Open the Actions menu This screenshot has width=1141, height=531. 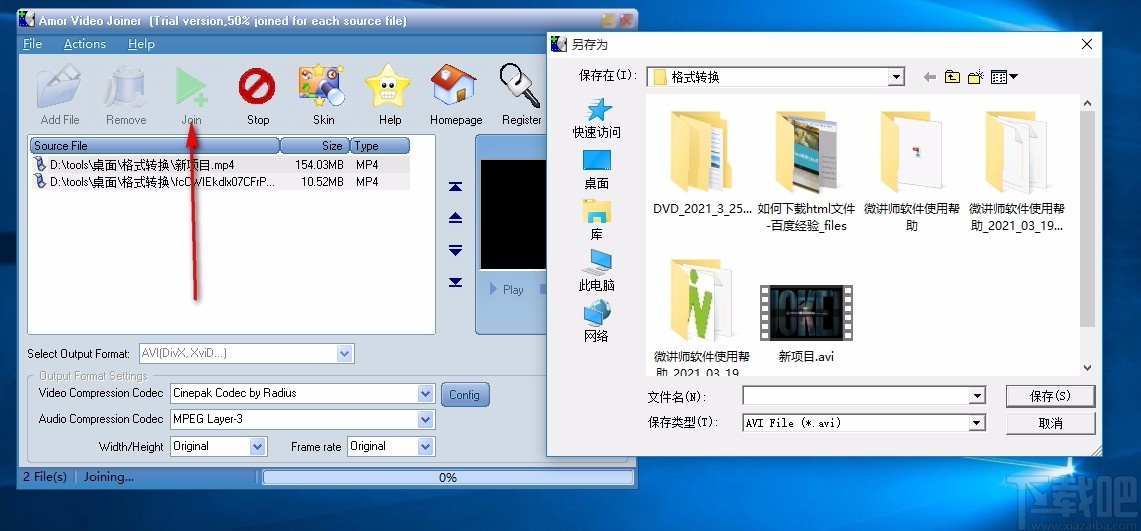pyautogui.click(x=84, y=44)
